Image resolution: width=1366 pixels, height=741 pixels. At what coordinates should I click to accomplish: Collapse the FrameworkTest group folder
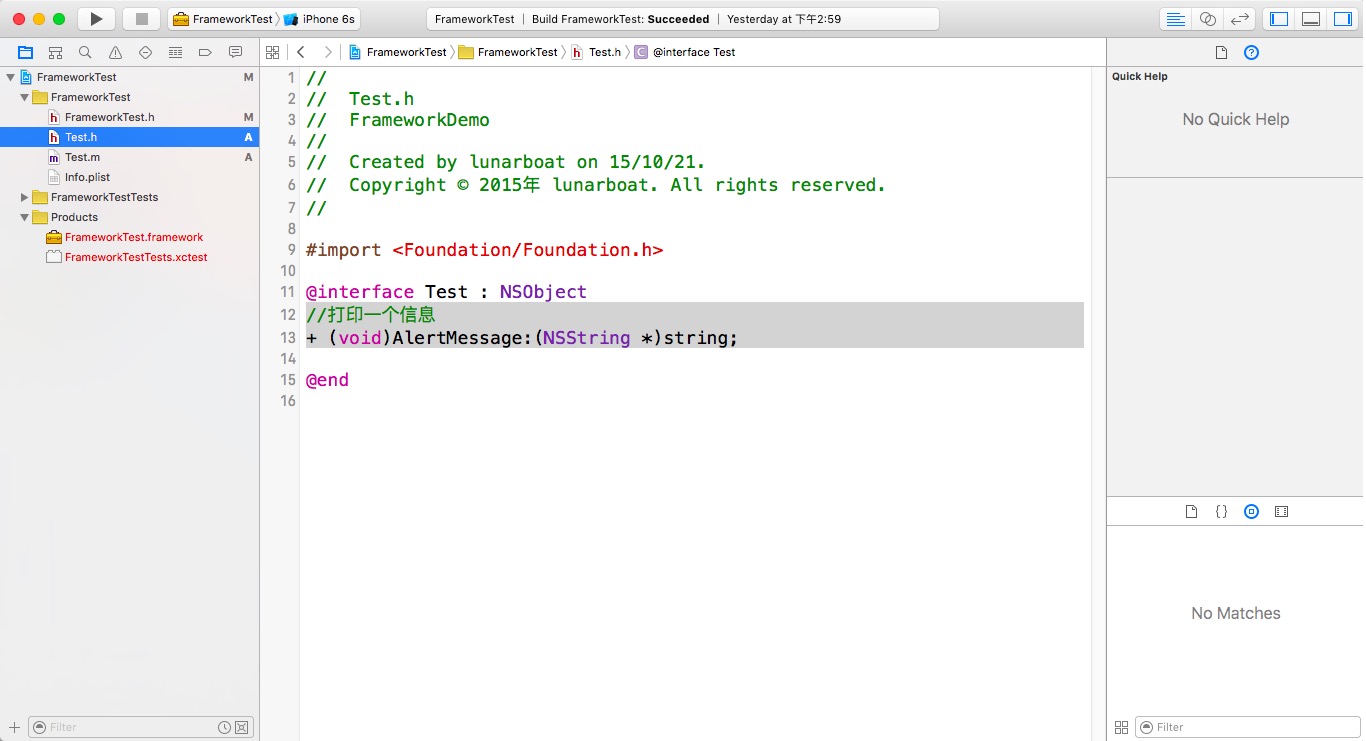(25, 97)
